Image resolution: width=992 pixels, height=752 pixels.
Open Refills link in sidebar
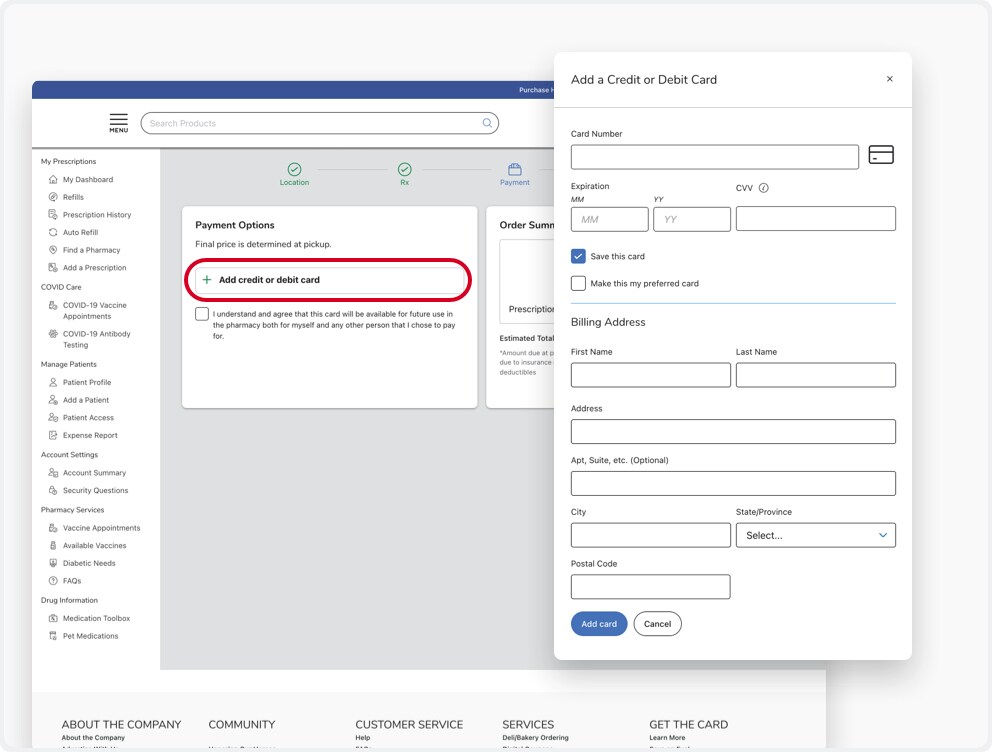pyautogui.click(x=73, y=197)
